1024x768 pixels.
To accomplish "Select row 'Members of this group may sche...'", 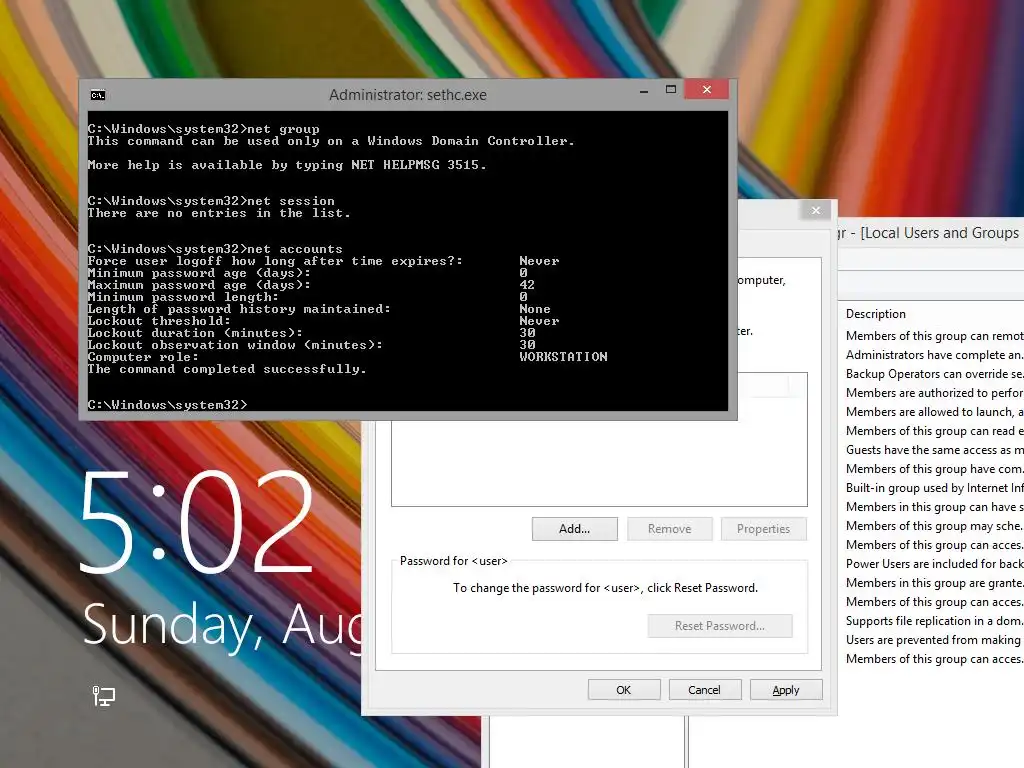I will (934, 526).
